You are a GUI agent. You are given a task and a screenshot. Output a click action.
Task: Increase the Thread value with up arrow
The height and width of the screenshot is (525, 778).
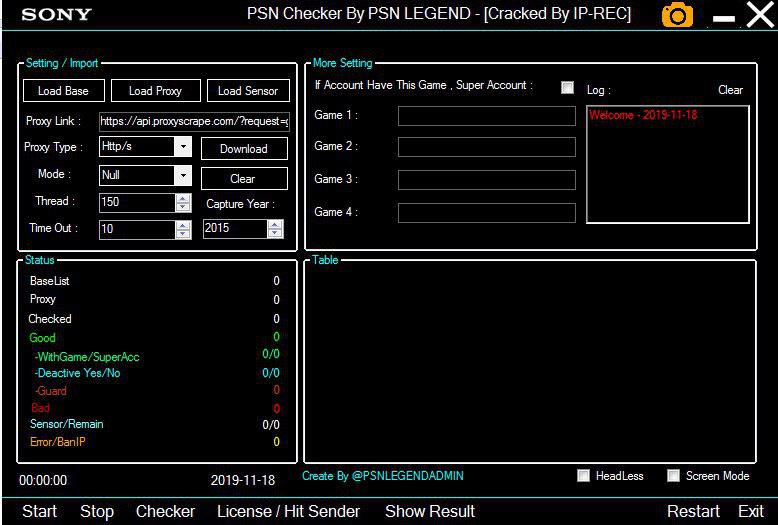183,198
